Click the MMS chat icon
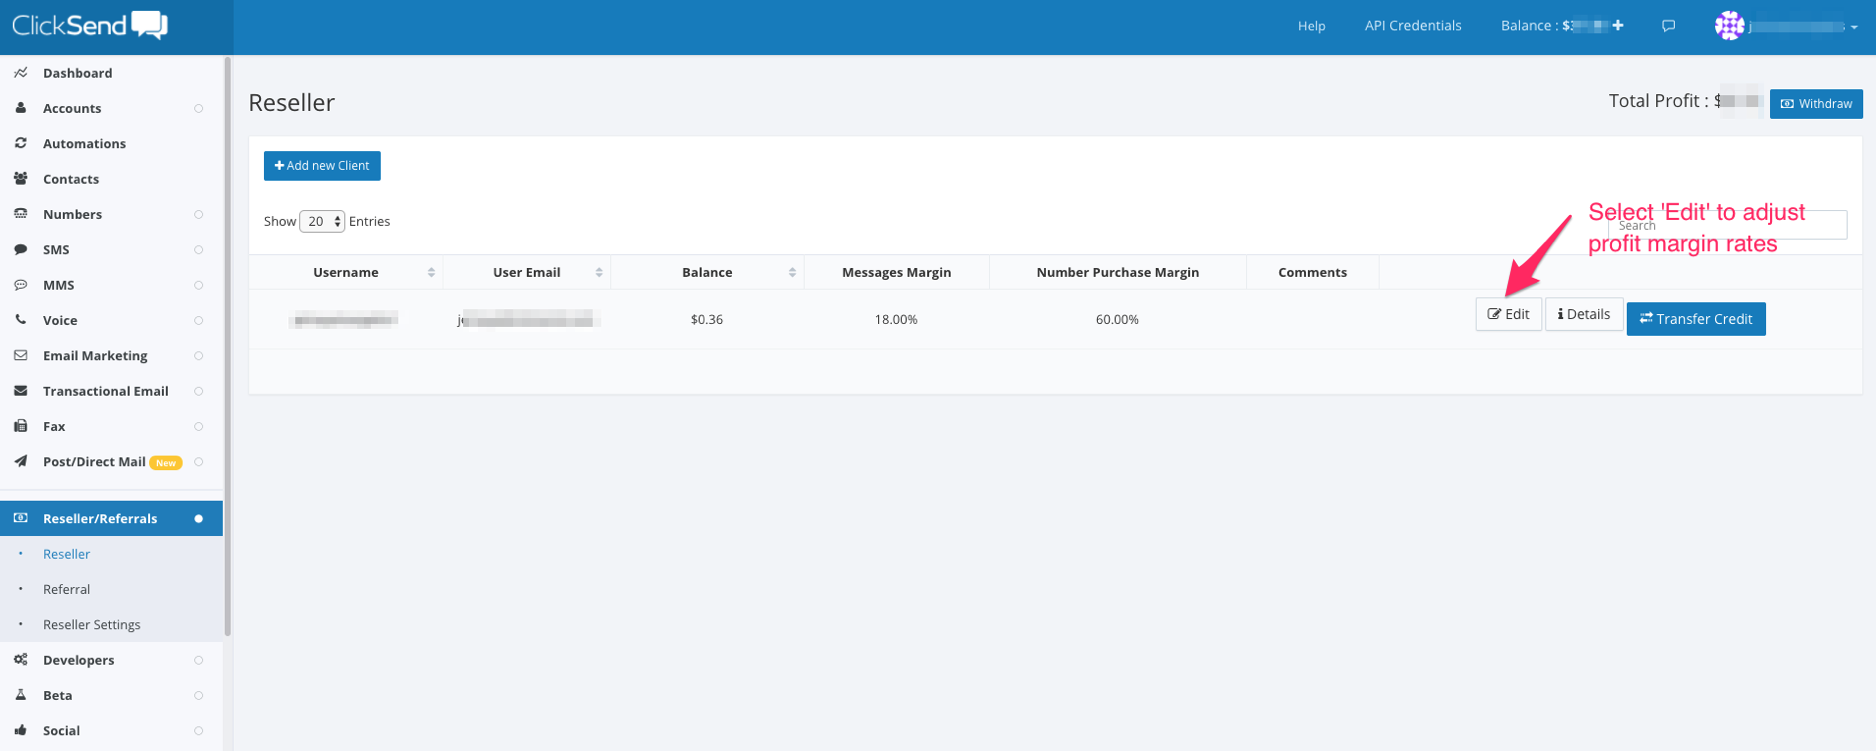1876x751 pixels. pyautogui.click(x=21, y=285)
